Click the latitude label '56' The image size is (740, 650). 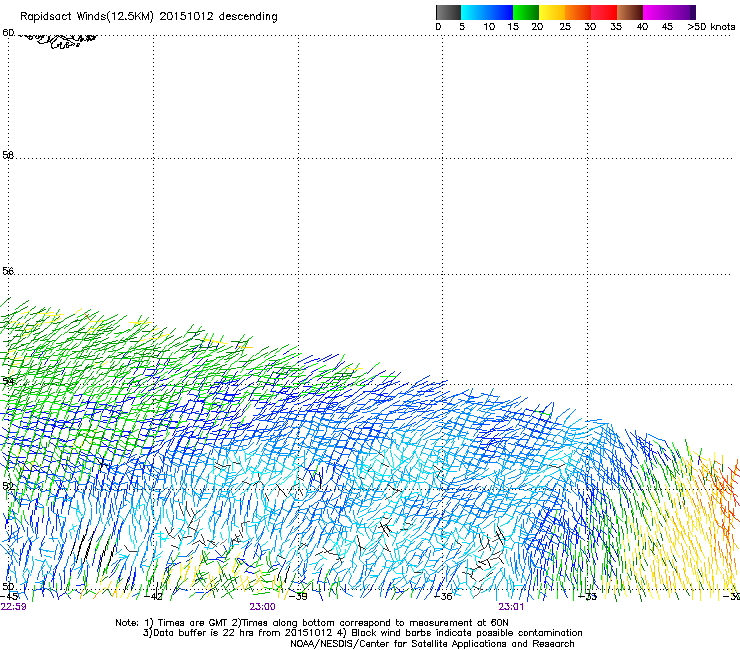pyautogui.click(x=8, y=271)
